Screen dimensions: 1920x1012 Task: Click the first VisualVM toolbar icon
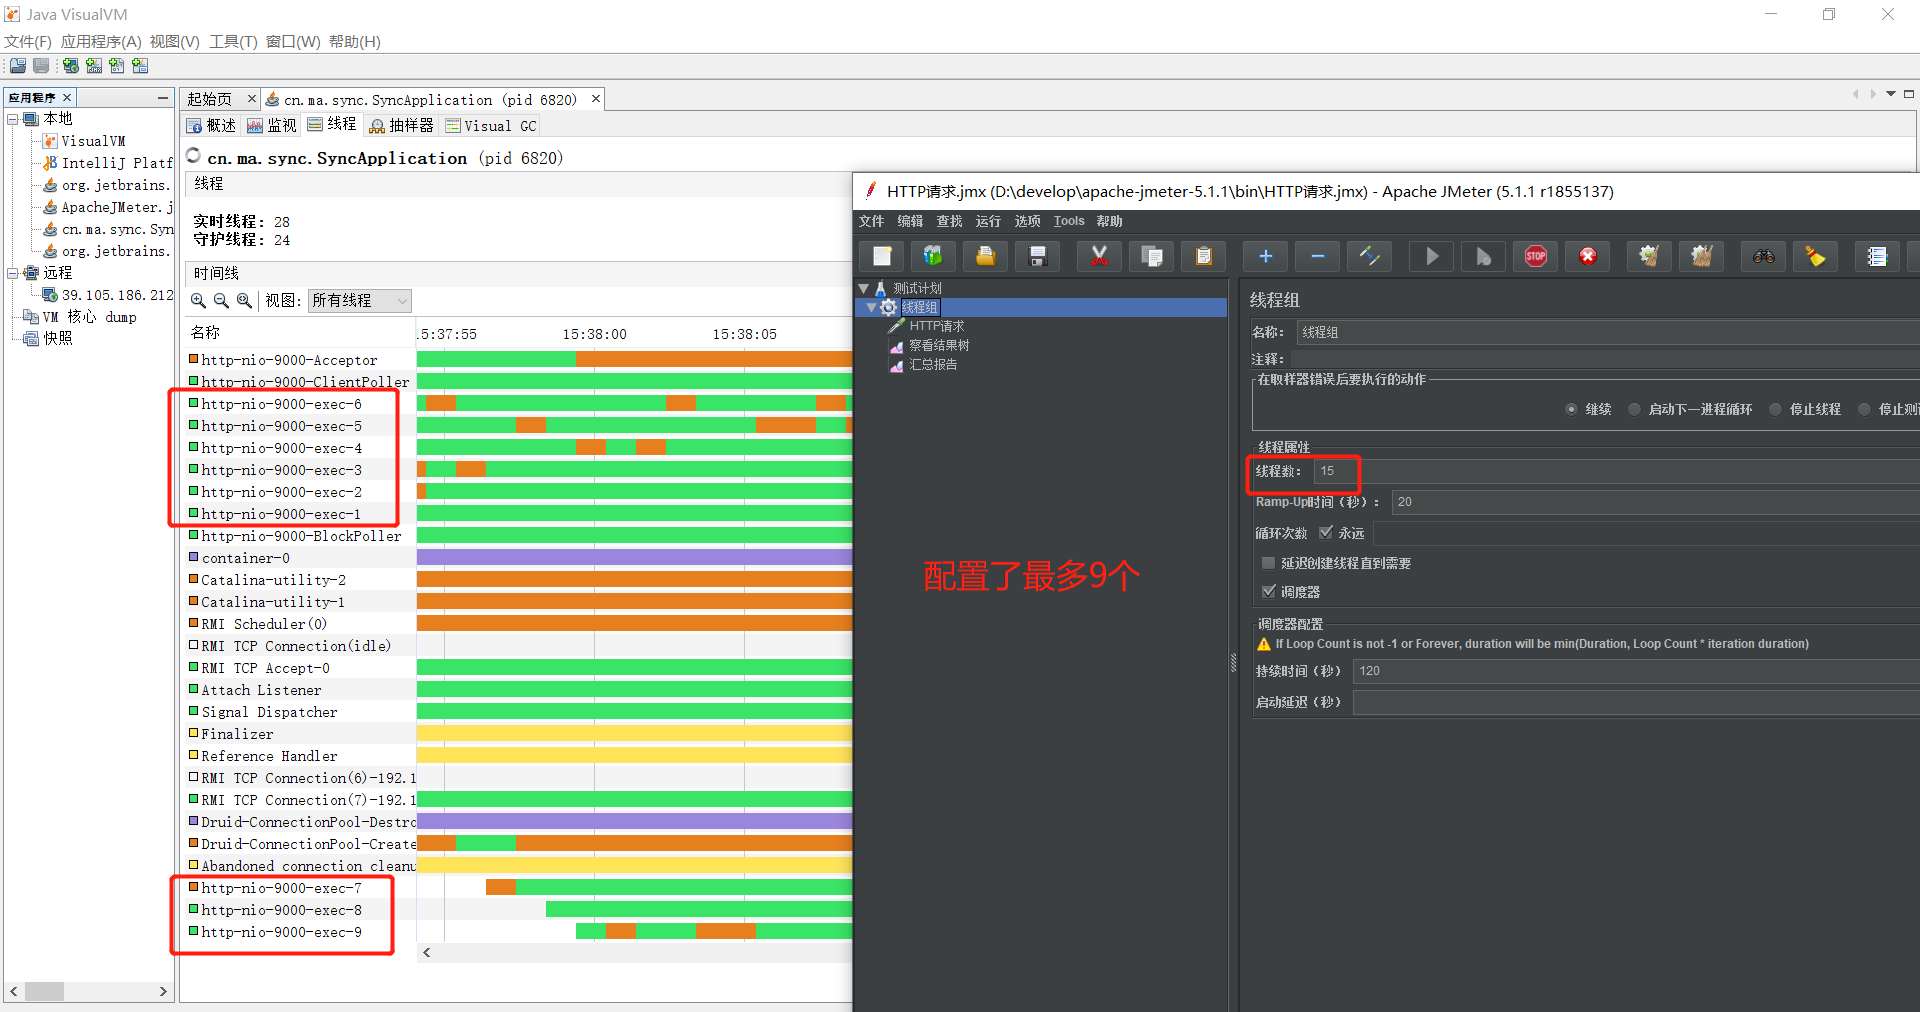click(x=18, y=66)
